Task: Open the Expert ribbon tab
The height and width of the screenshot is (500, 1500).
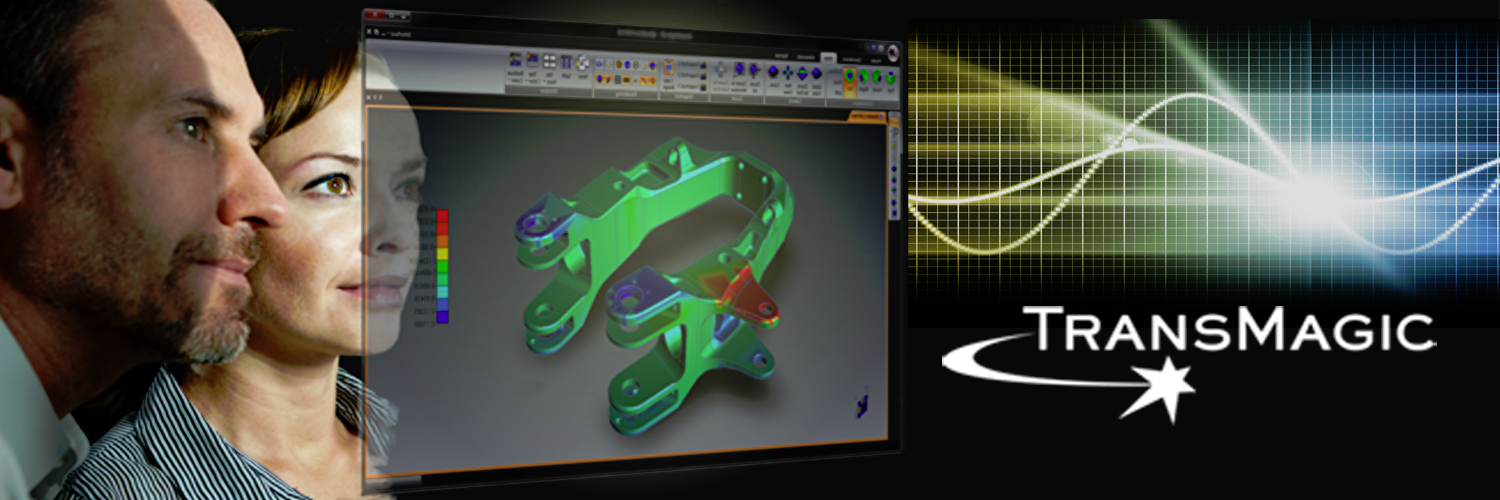Action: point(782,56)
